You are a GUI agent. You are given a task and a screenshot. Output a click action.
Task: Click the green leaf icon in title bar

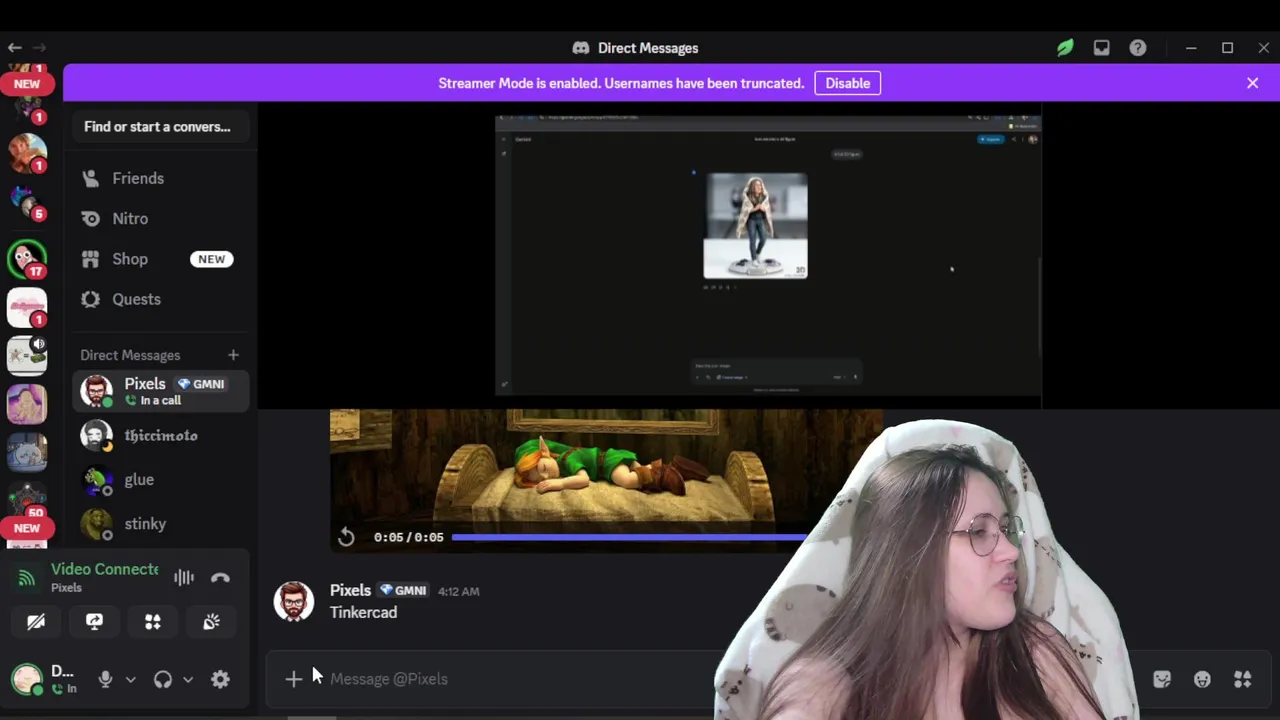(1065, 48)
